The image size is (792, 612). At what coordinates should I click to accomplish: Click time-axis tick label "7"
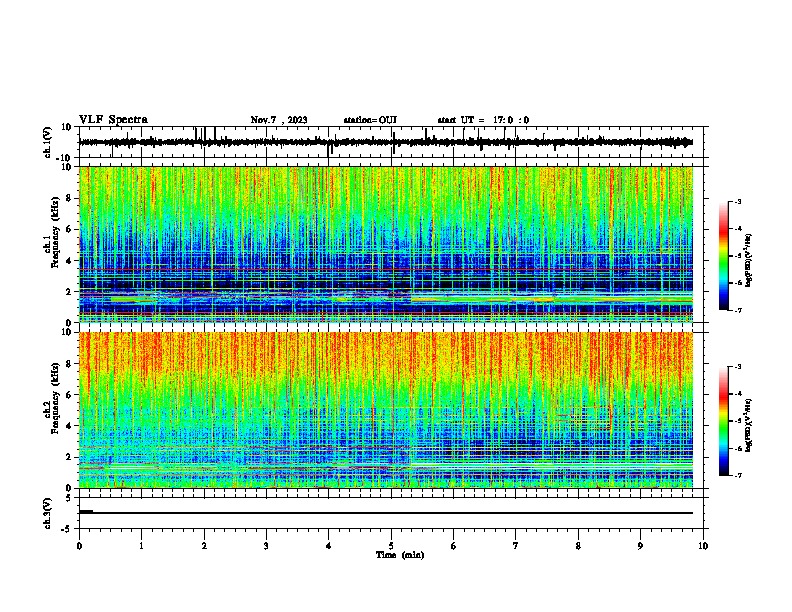click(x=516, y=546)
